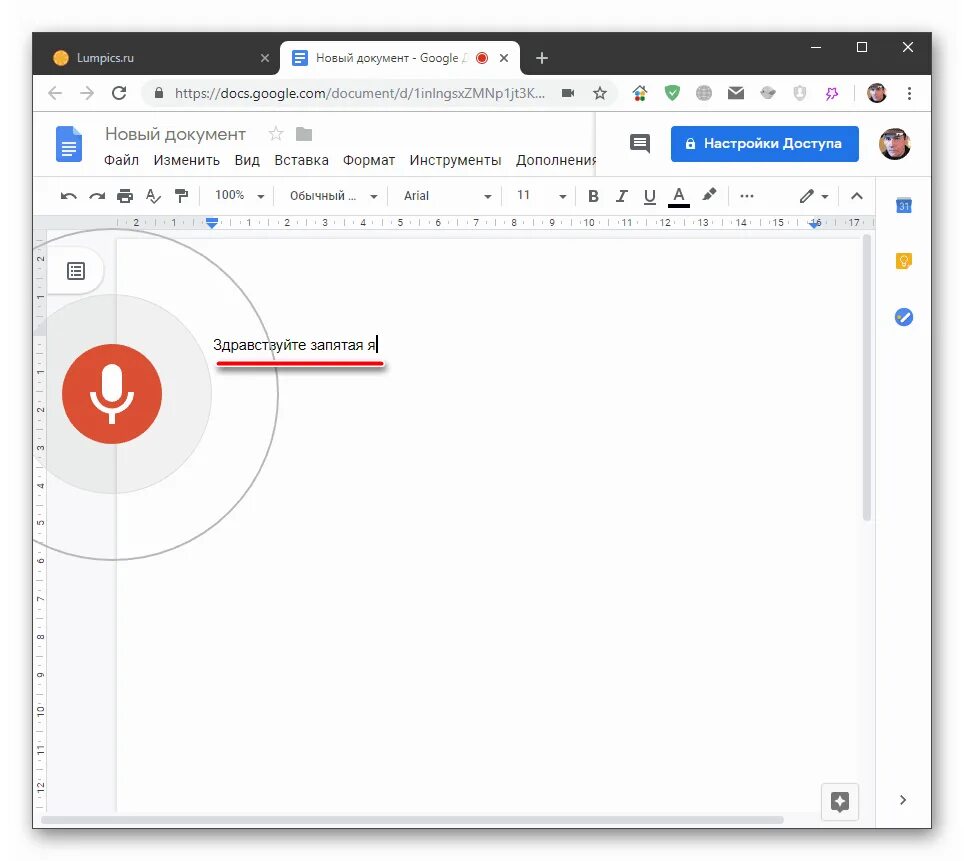Switch to the Lumpics.ru tab

coord(157,58)
